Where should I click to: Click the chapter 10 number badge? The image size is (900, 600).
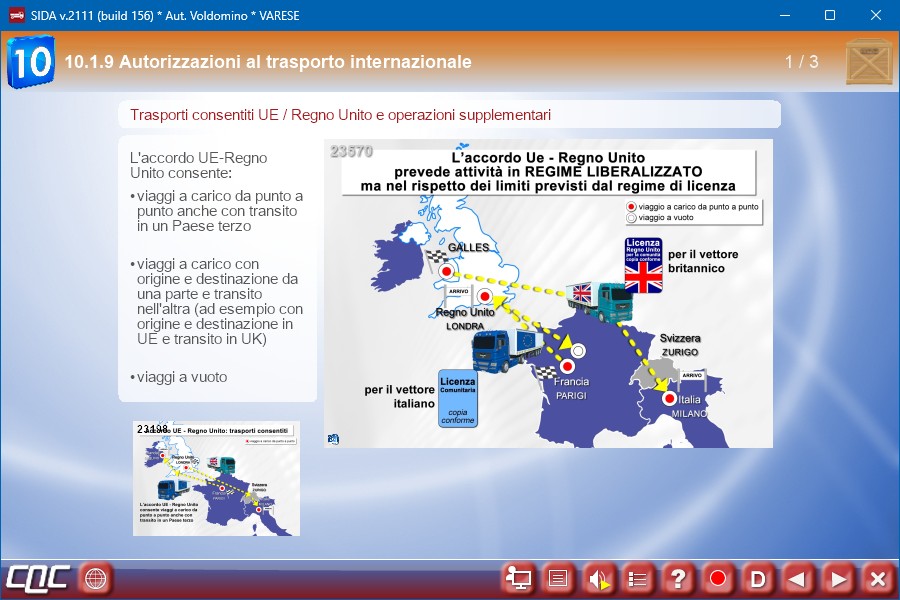31,62
